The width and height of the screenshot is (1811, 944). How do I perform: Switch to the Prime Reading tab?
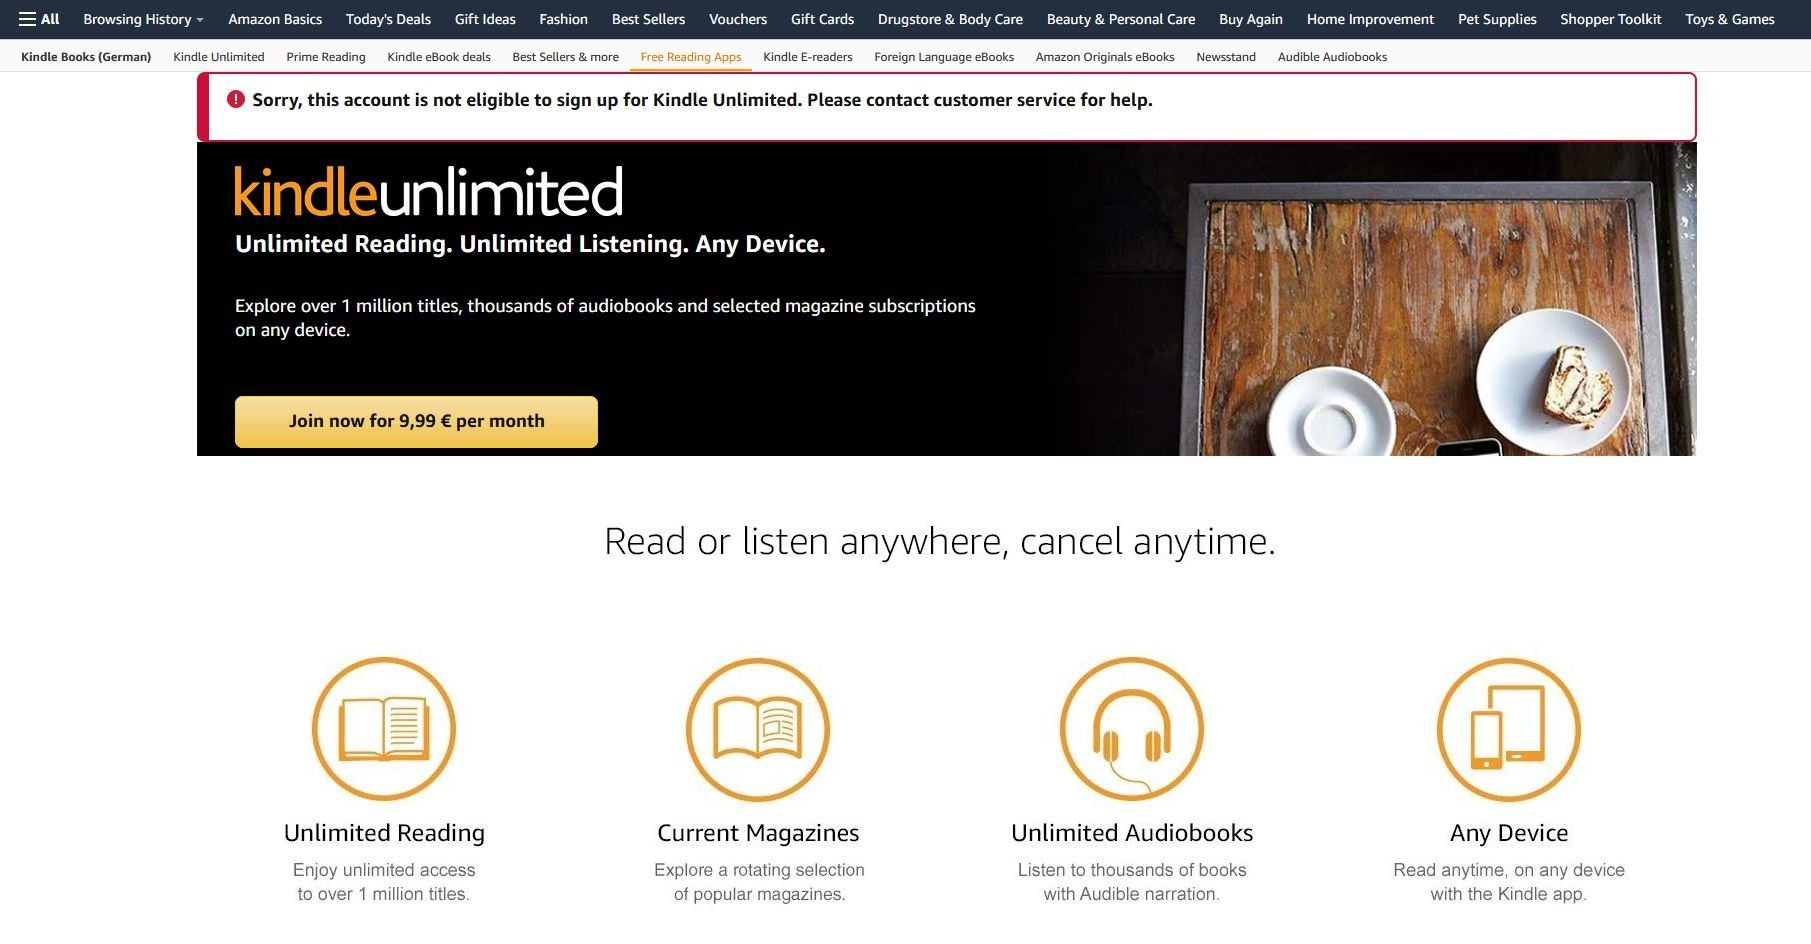325,57
